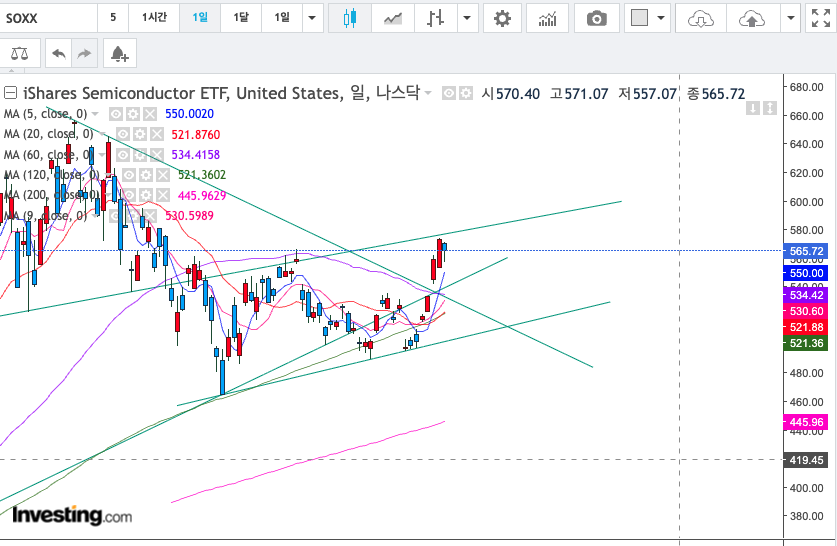Open chart properties gear settings
The height and width of the screenshot is (546, 837).
click(x=502, y=19)
